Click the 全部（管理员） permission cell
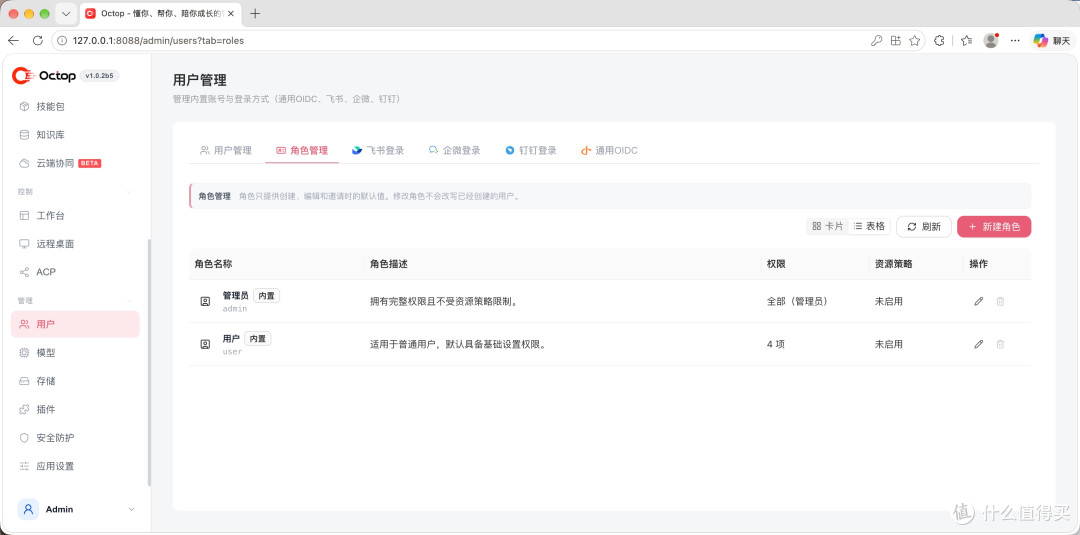The image size is (1080, 535). 797,302
